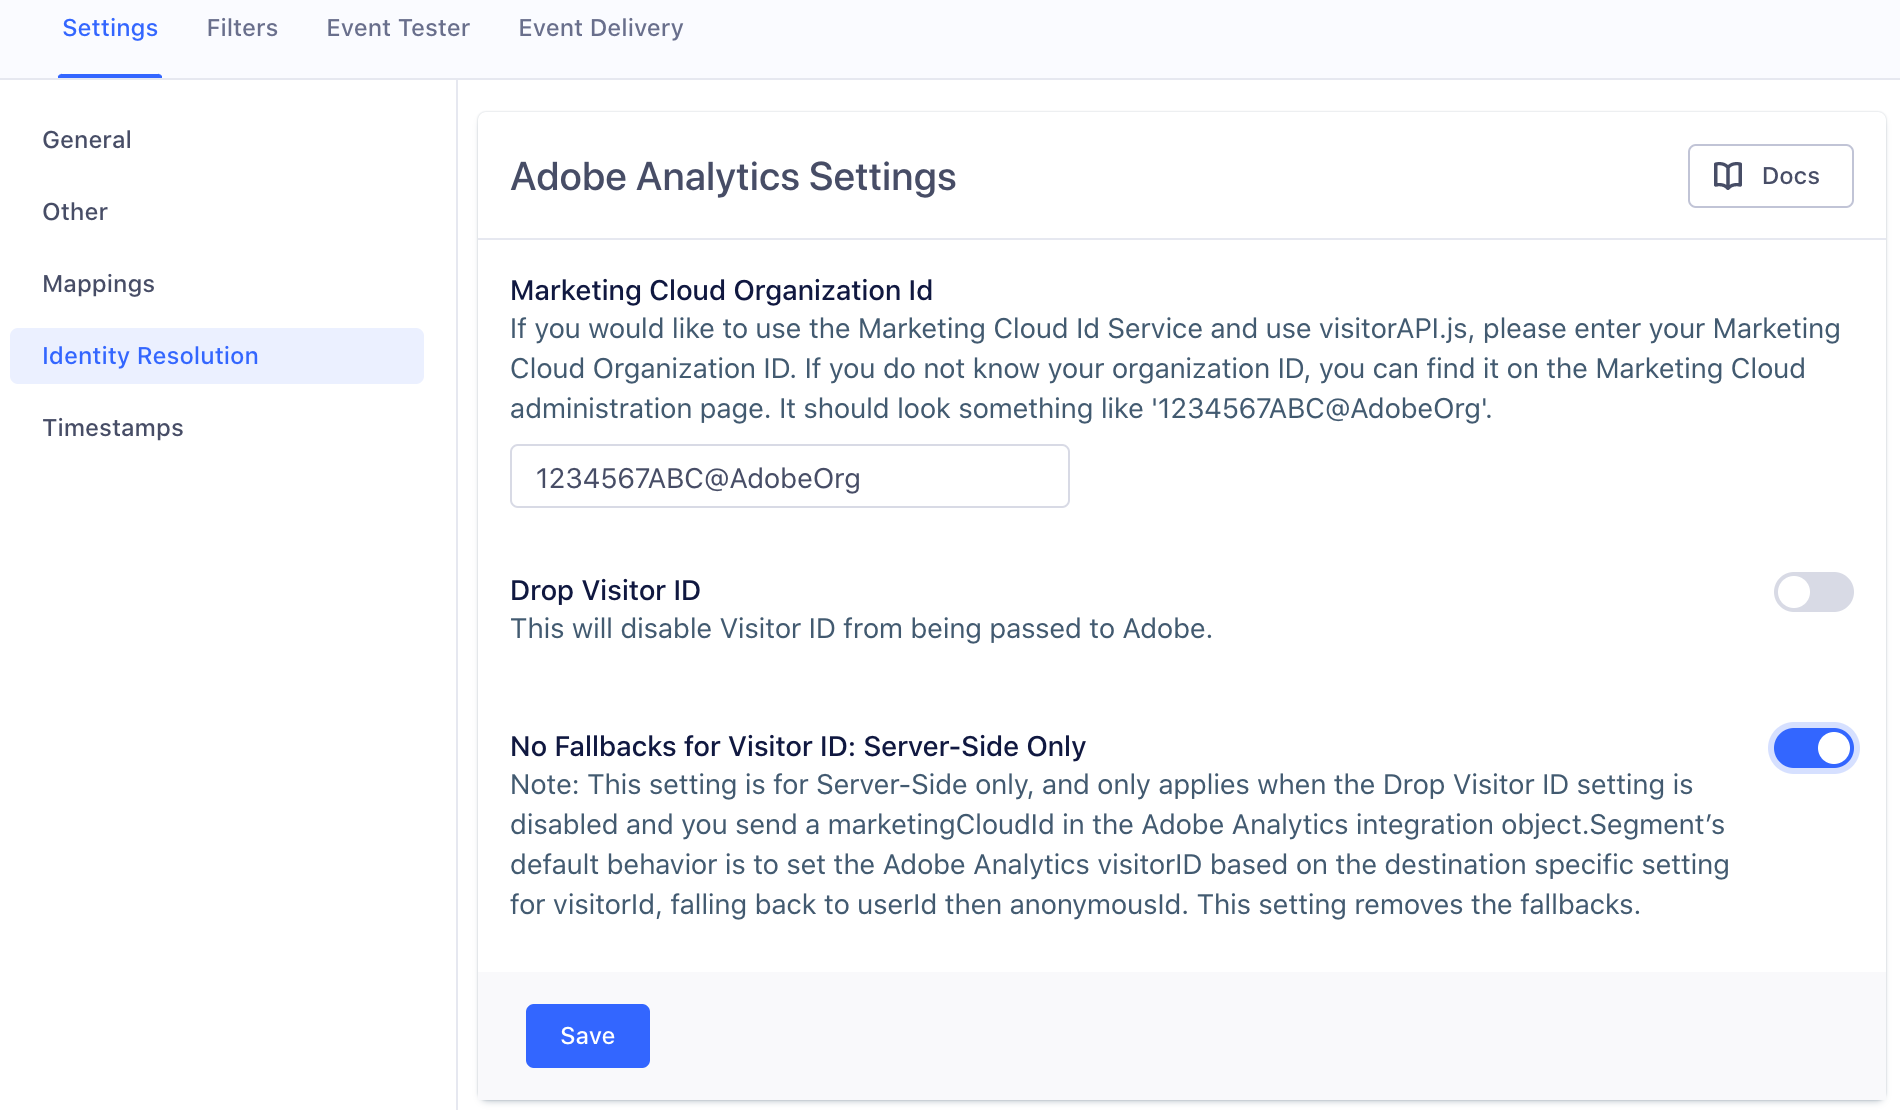Select Identity Resolution in sidebar
This screenshot has width=1900, height=1110.
[x=149, y=355]
